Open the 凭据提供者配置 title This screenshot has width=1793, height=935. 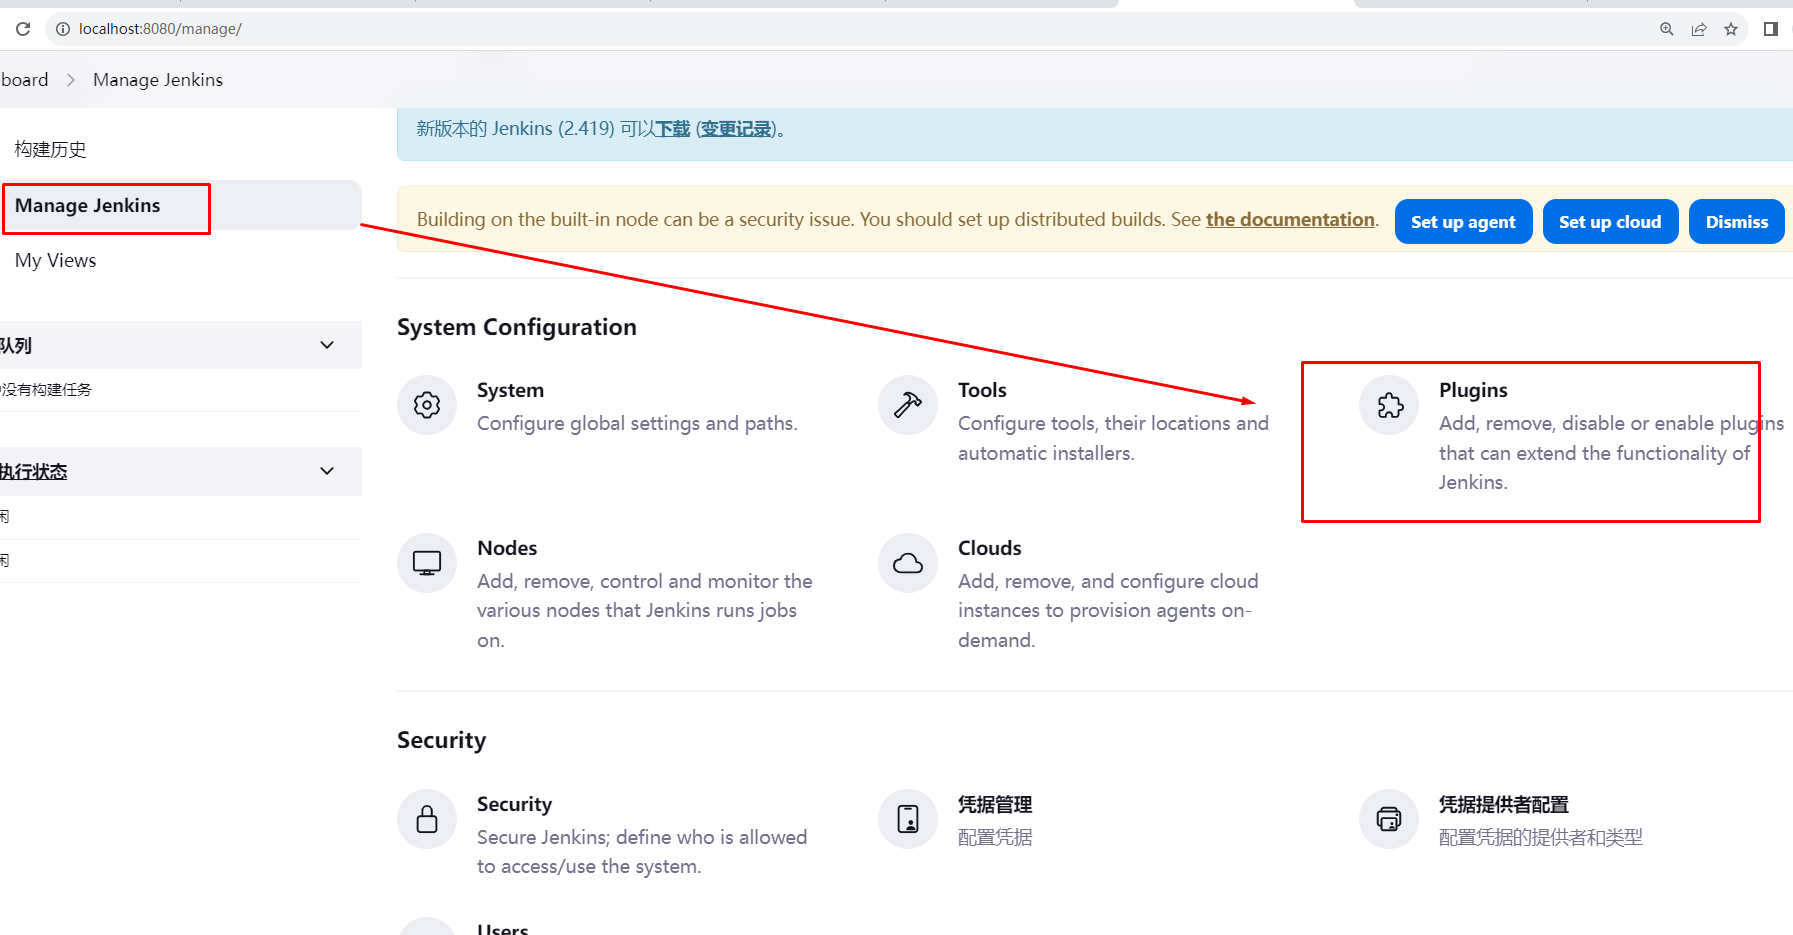coord(1504,804)
